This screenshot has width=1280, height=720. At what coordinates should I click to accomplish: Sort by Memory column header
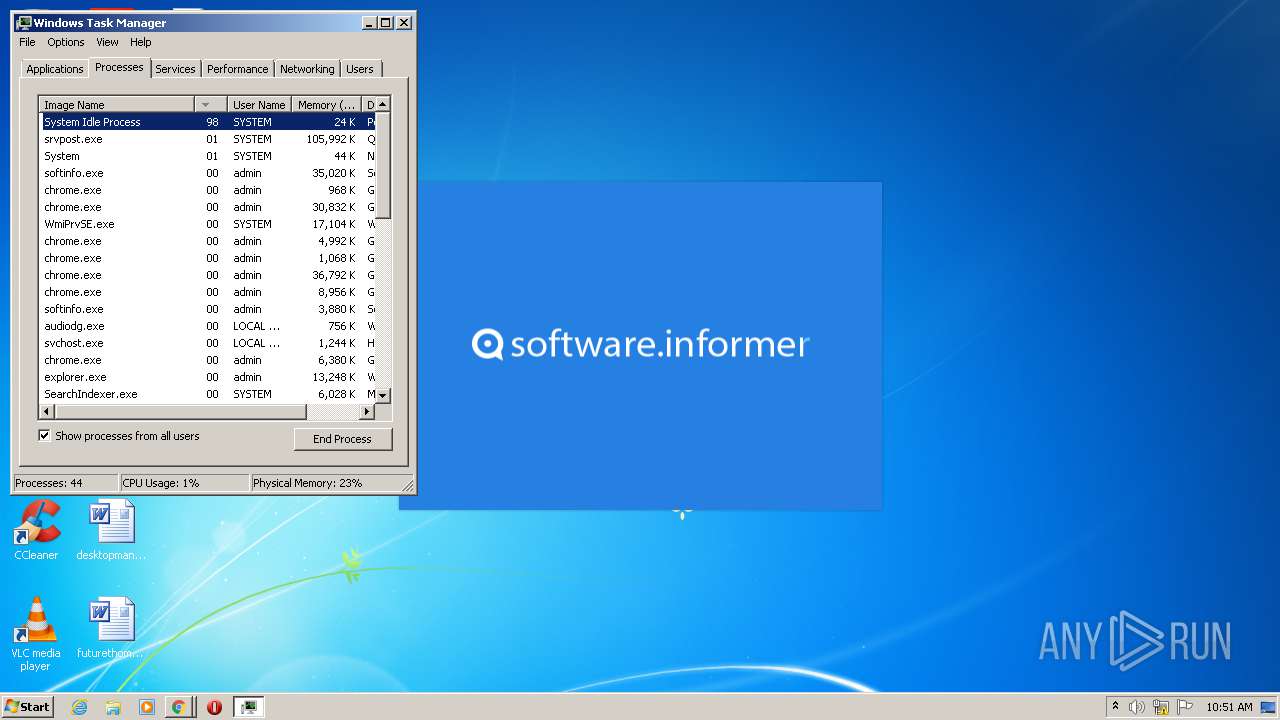tap(327, 105)
